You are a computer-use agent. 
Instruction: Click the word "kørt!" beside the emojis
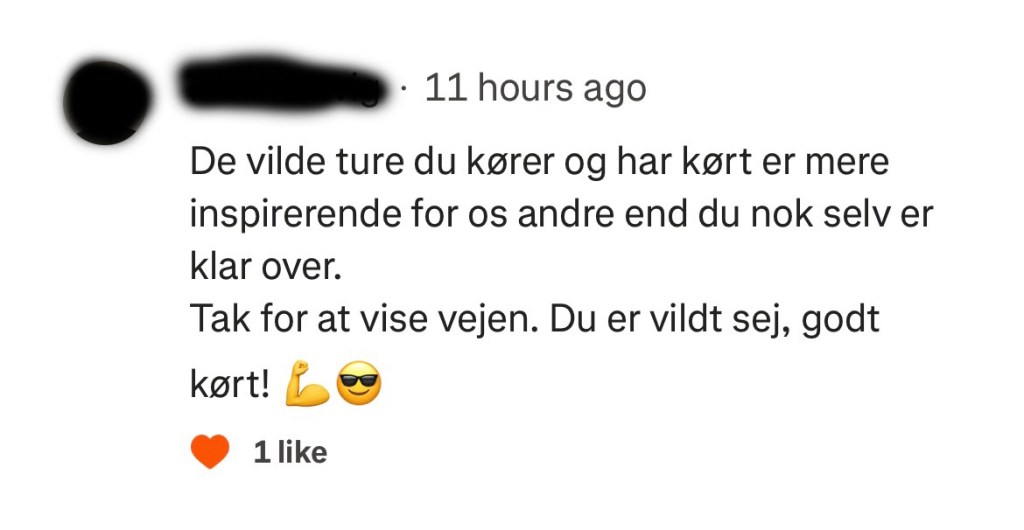click(x=230, y=385)
